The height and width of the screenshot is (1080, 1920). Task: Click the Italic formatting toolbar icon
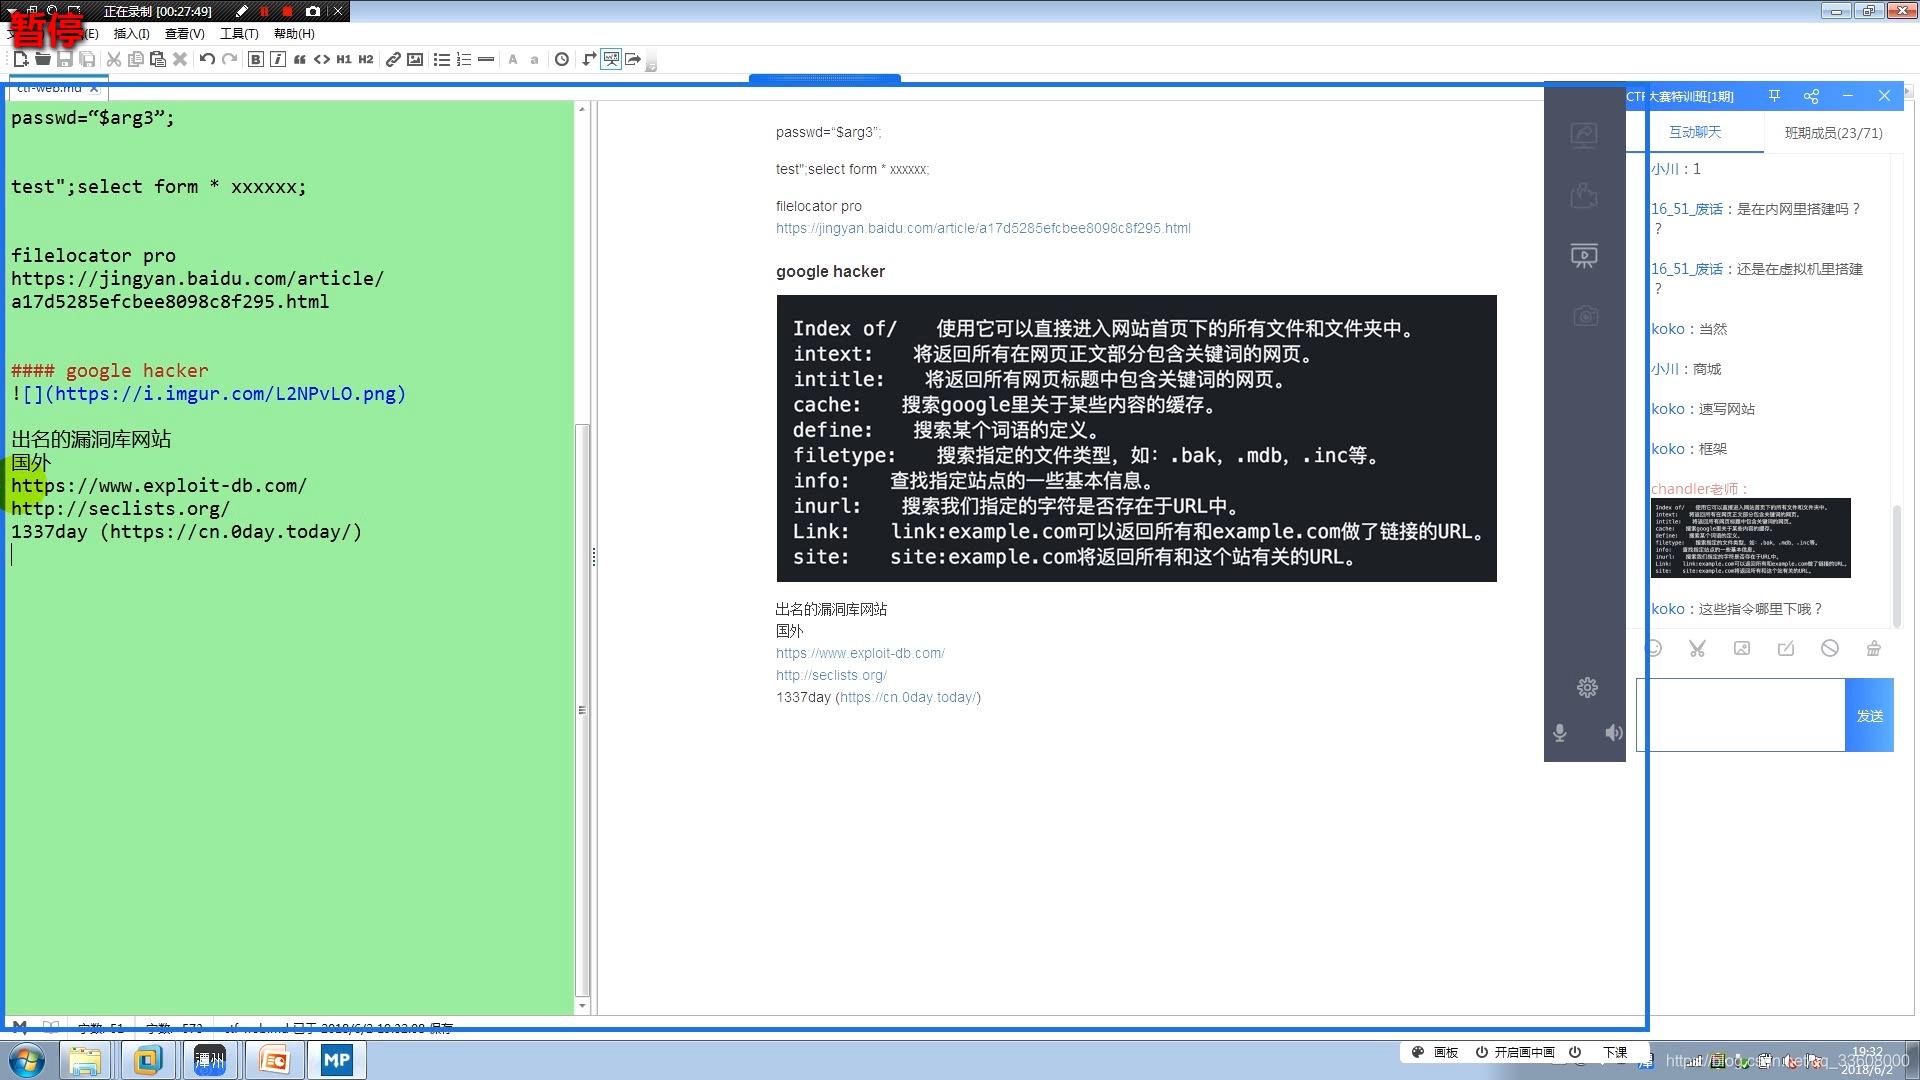(x=278, y=60)
